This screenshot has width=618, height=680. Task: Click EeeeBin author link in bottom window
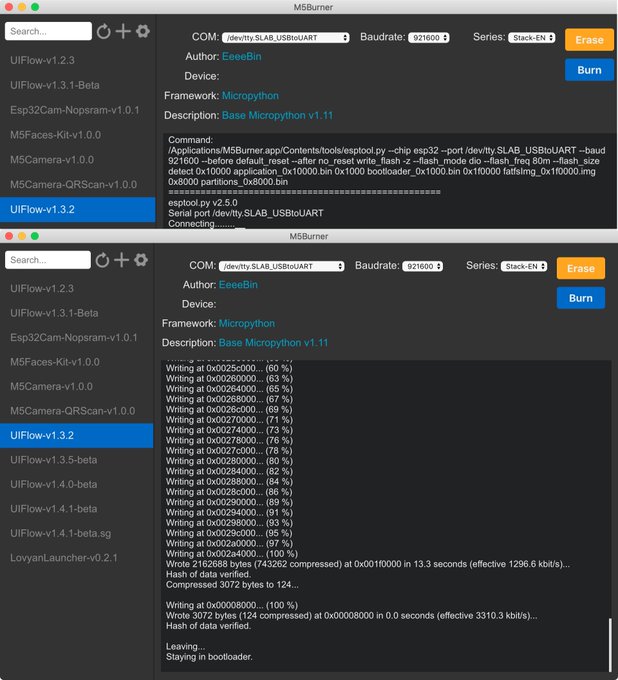(238, 285)
